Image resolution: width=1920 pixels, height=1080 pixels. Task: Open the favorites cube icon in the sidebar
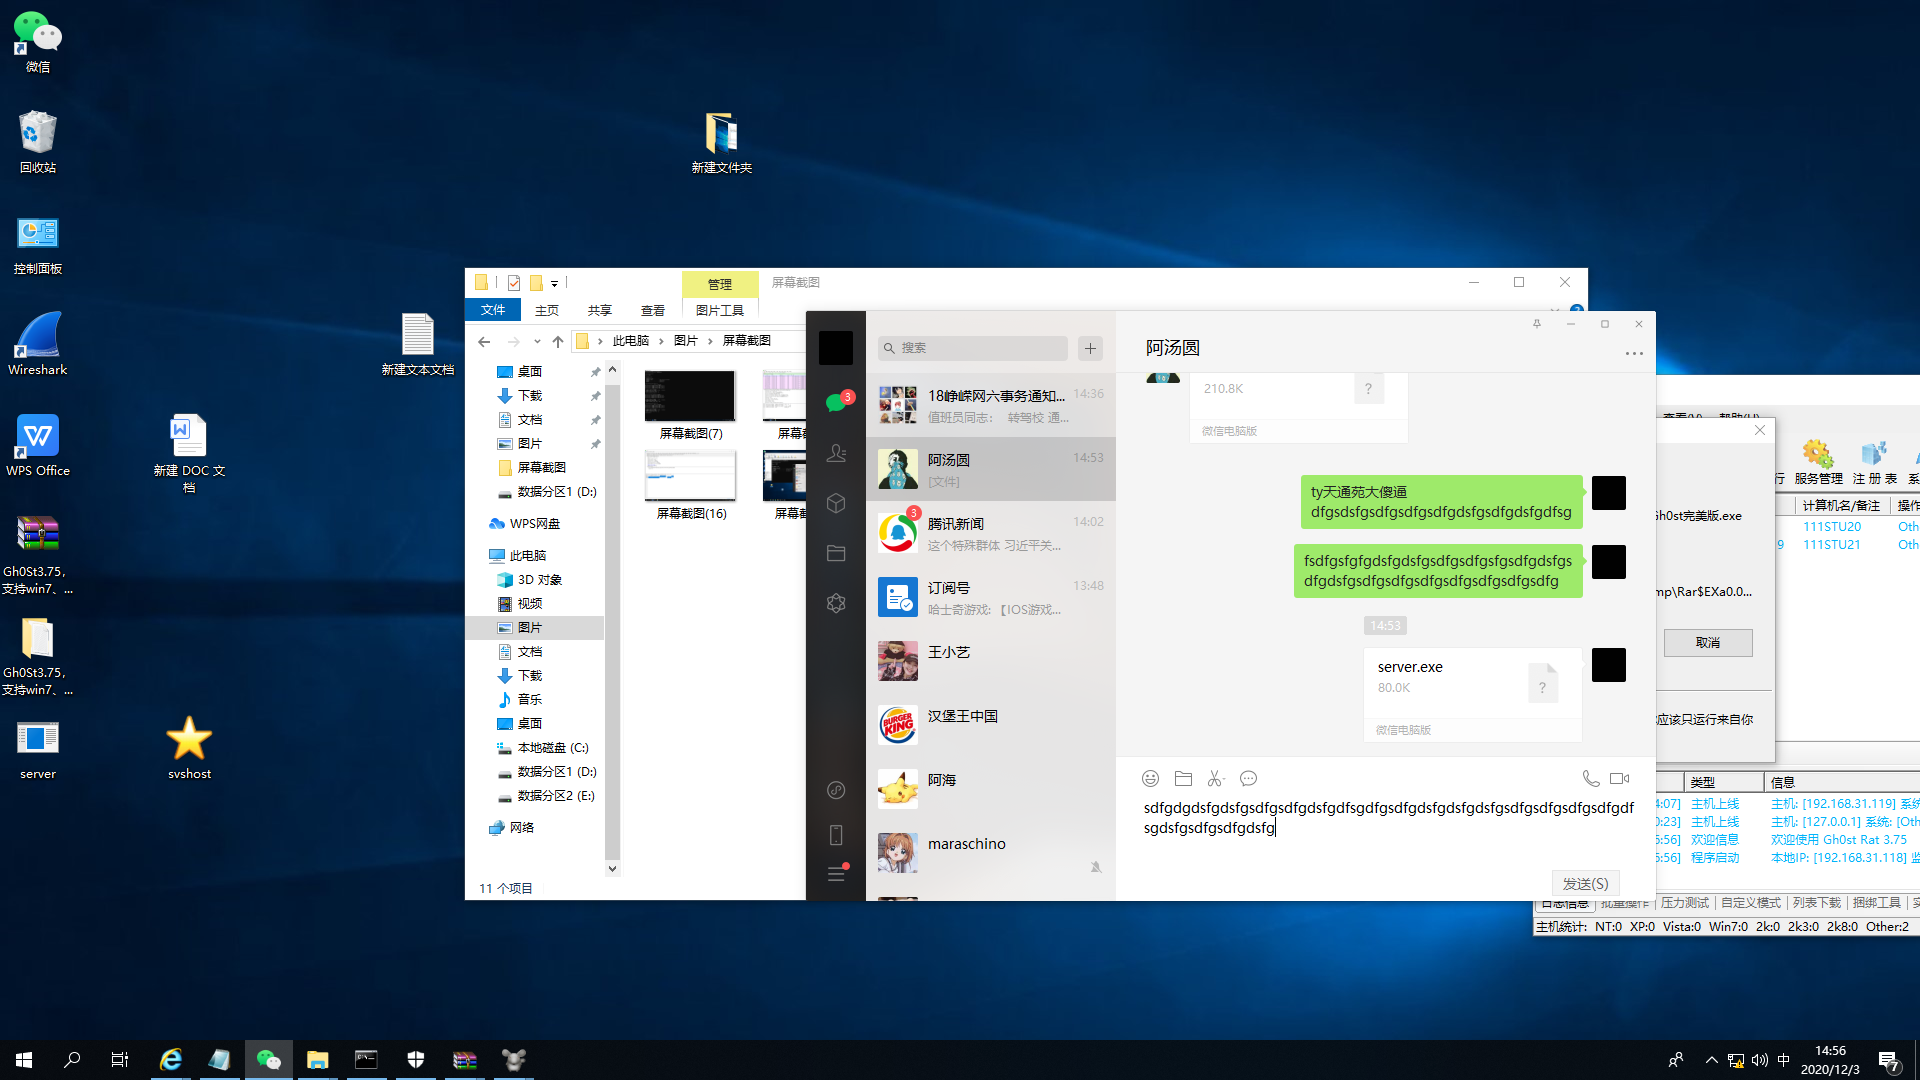836,503
